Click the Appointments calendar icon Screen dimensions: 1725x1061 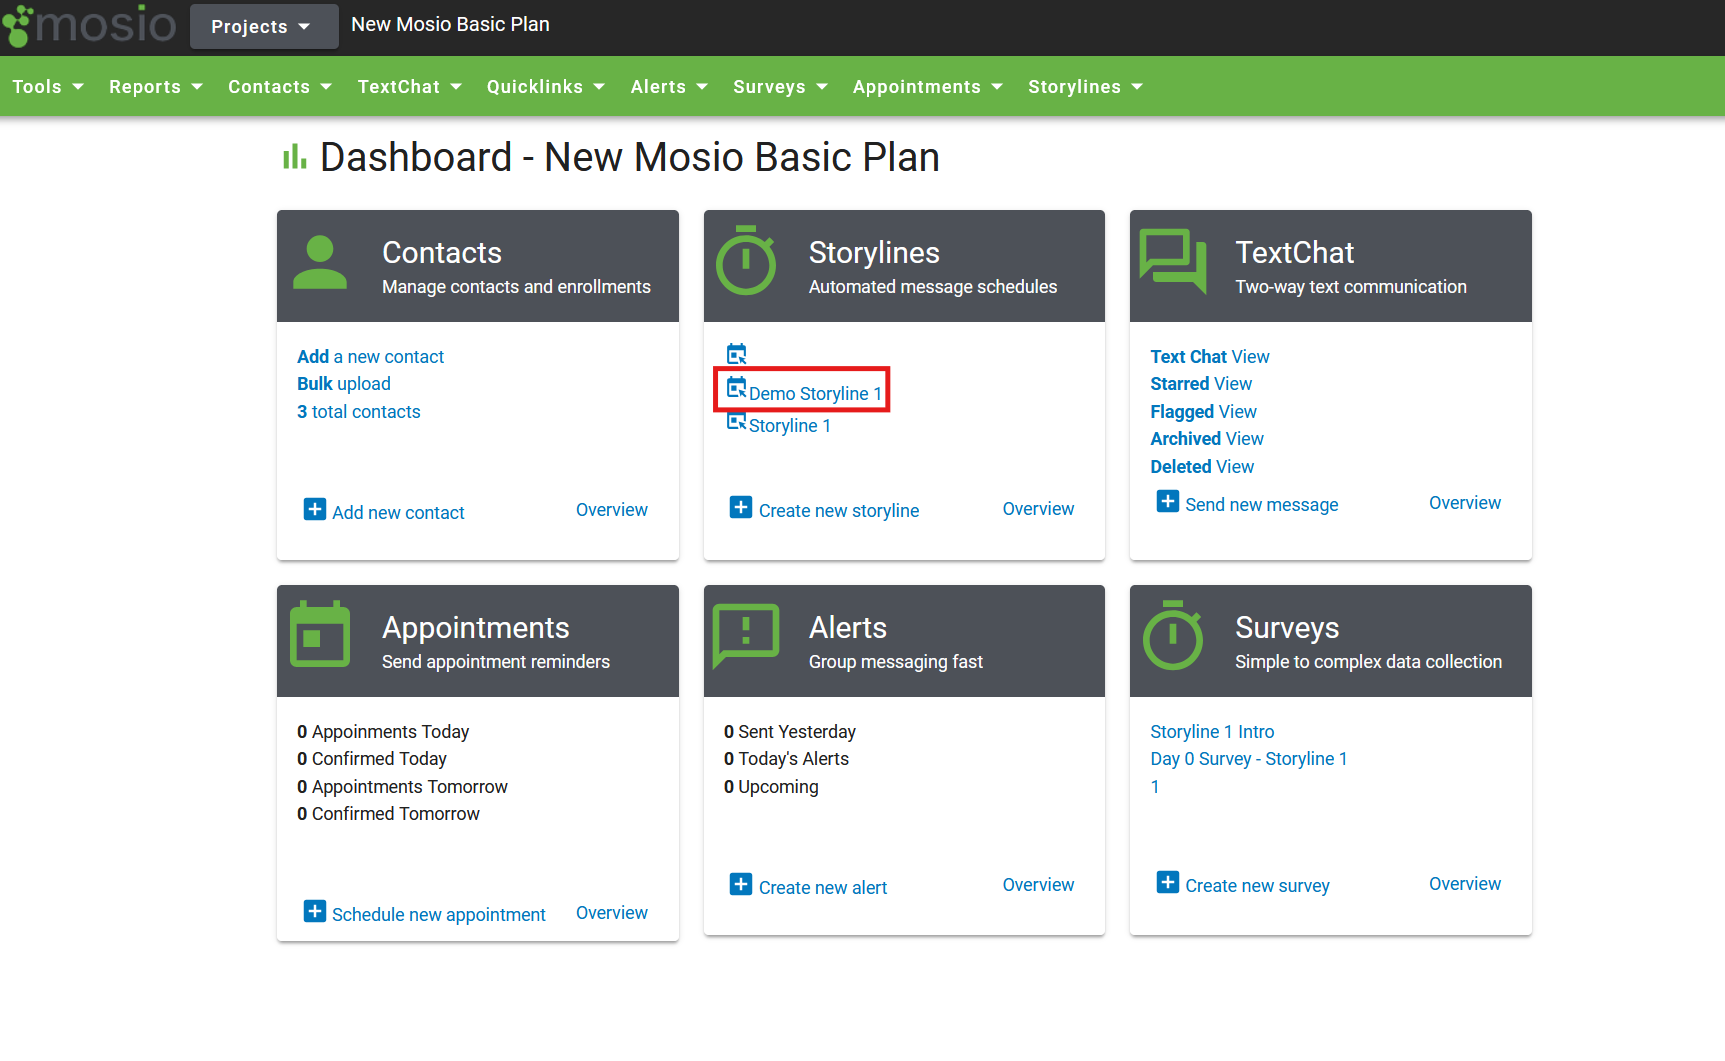(x=320, y=634)
